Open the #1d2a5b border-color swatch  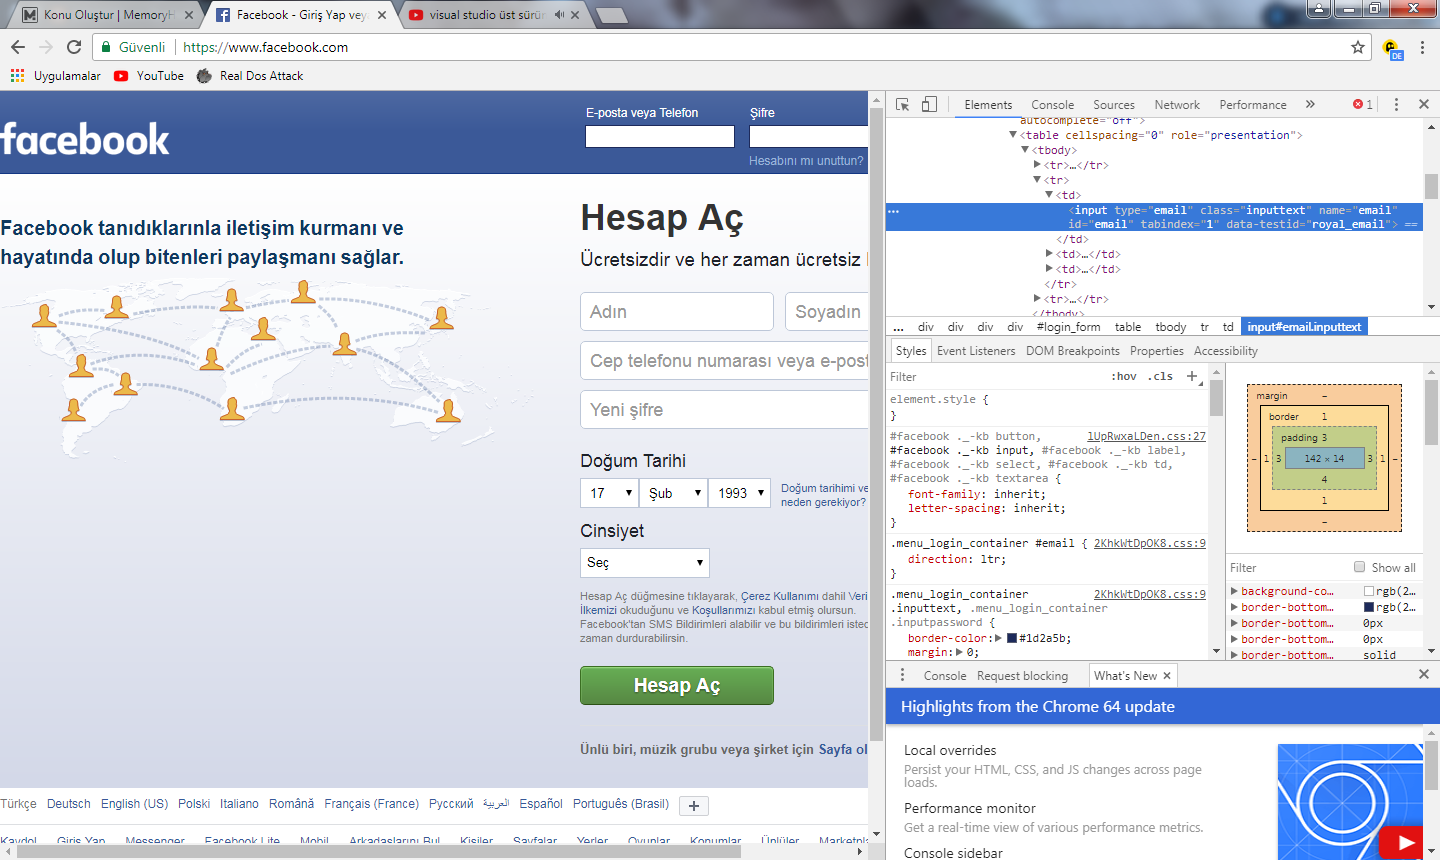click(x=1012, y=638)
